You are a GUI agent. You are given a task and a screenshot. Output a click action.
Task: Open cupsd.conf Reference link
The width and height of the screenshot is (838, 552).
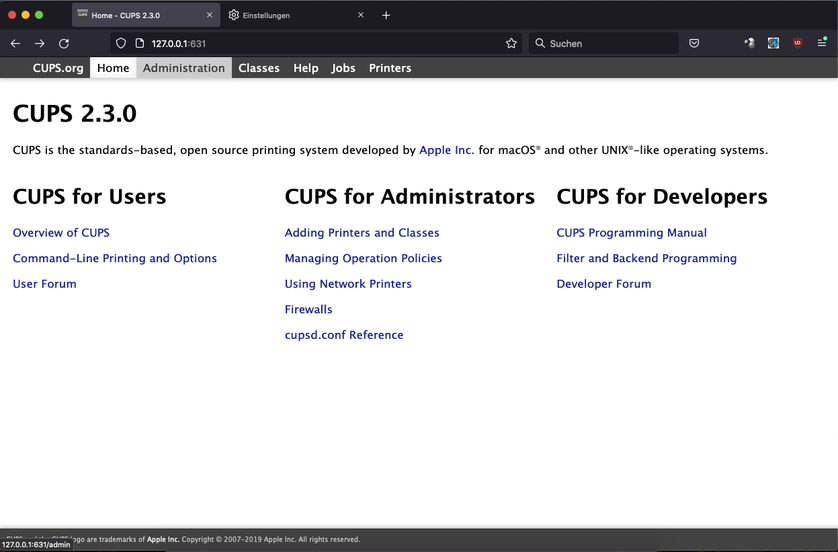344,335
